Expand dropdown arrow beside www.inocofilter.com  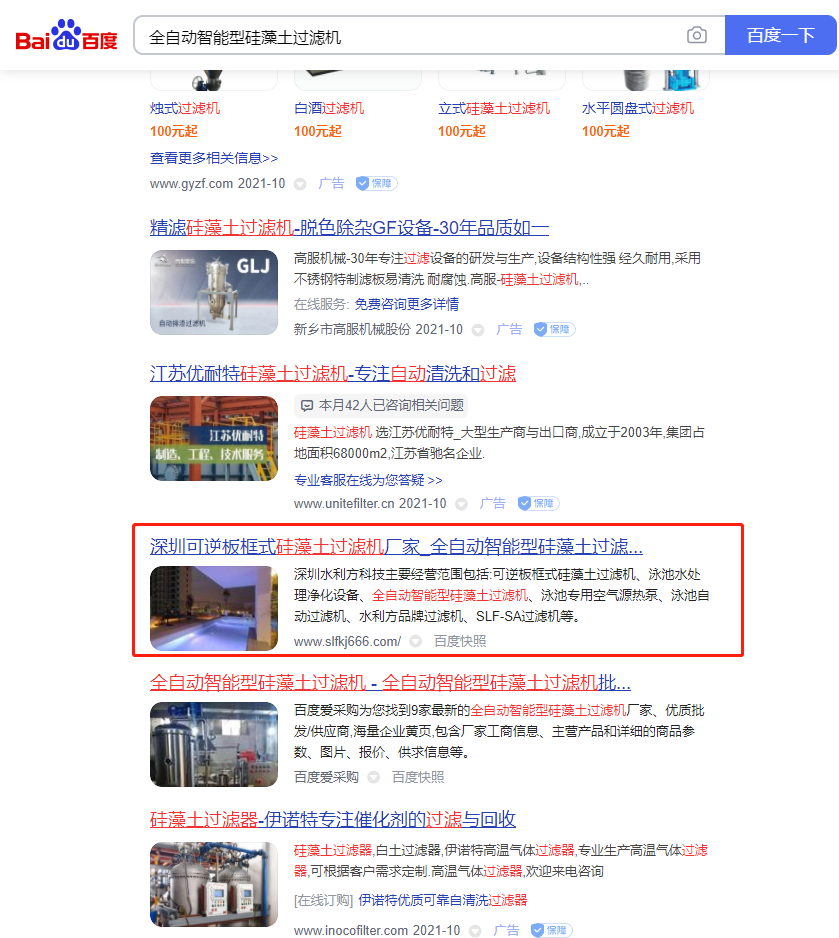point(475,931)
